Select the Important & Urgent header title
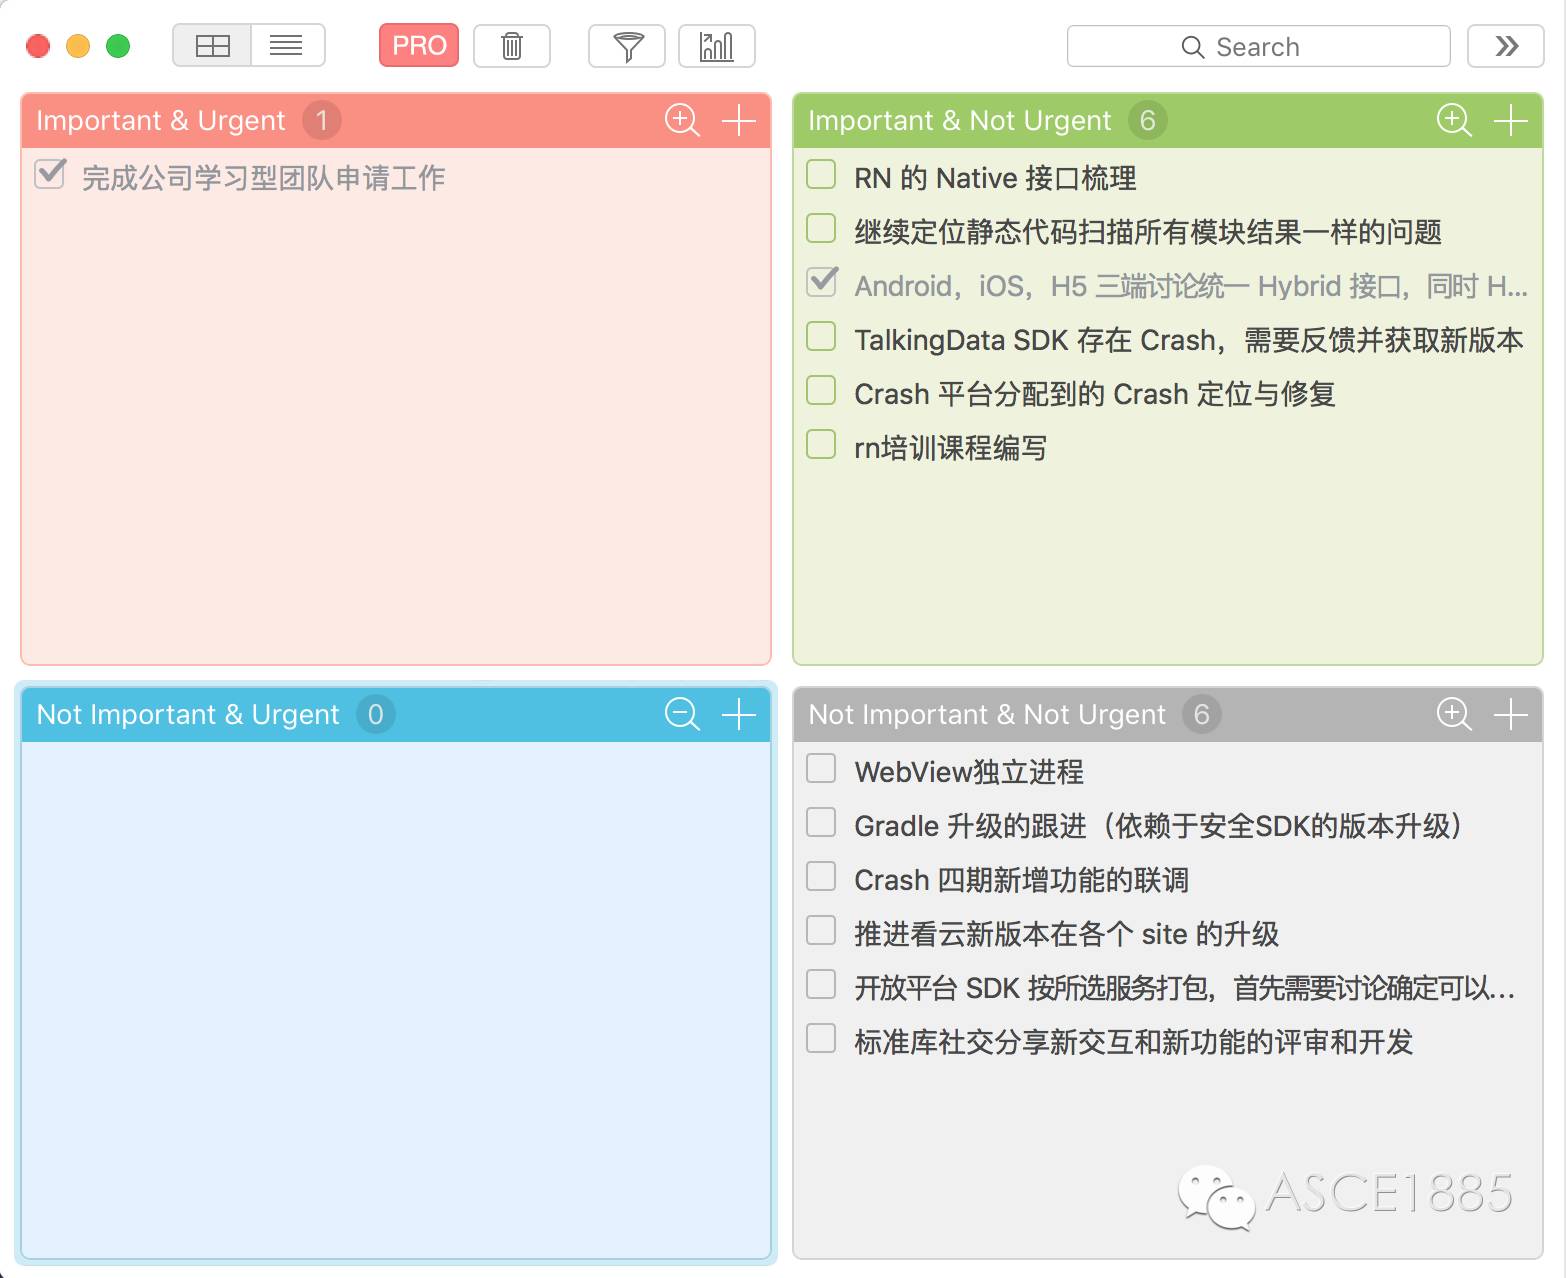 click(x=161, y=121)
